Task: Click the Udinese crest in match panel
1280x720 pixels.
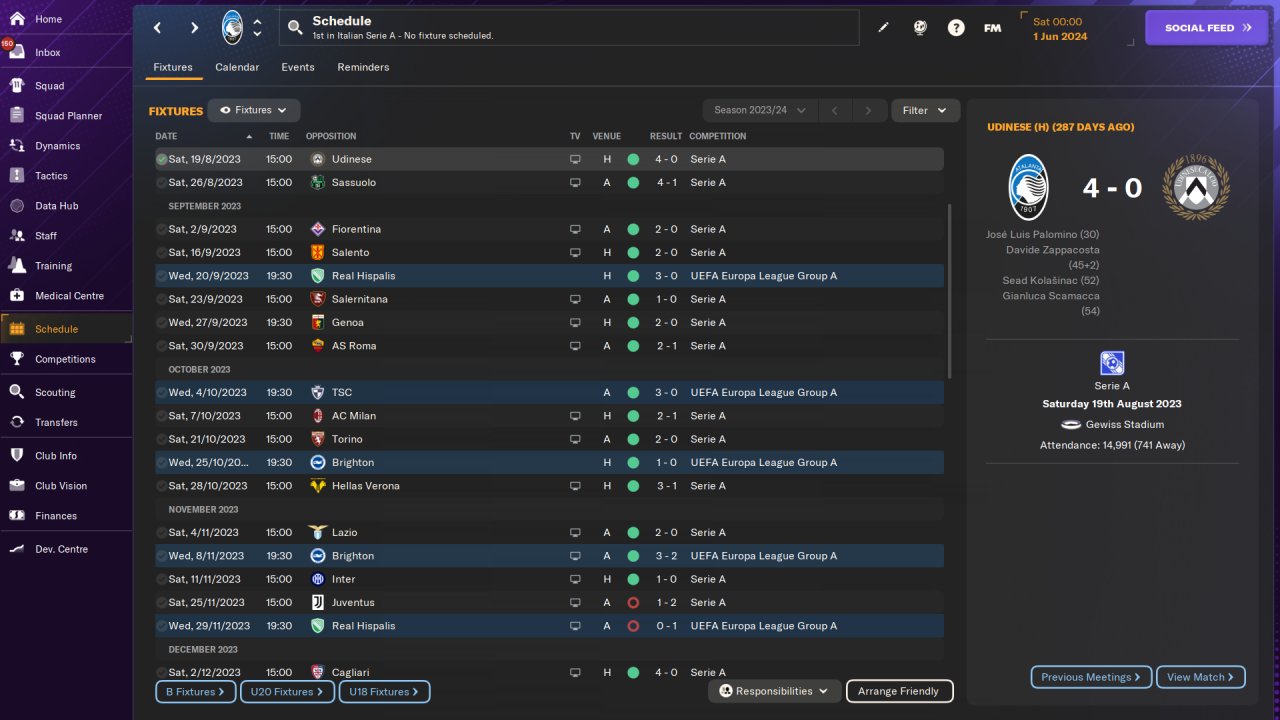Action: pos(1196,188)
